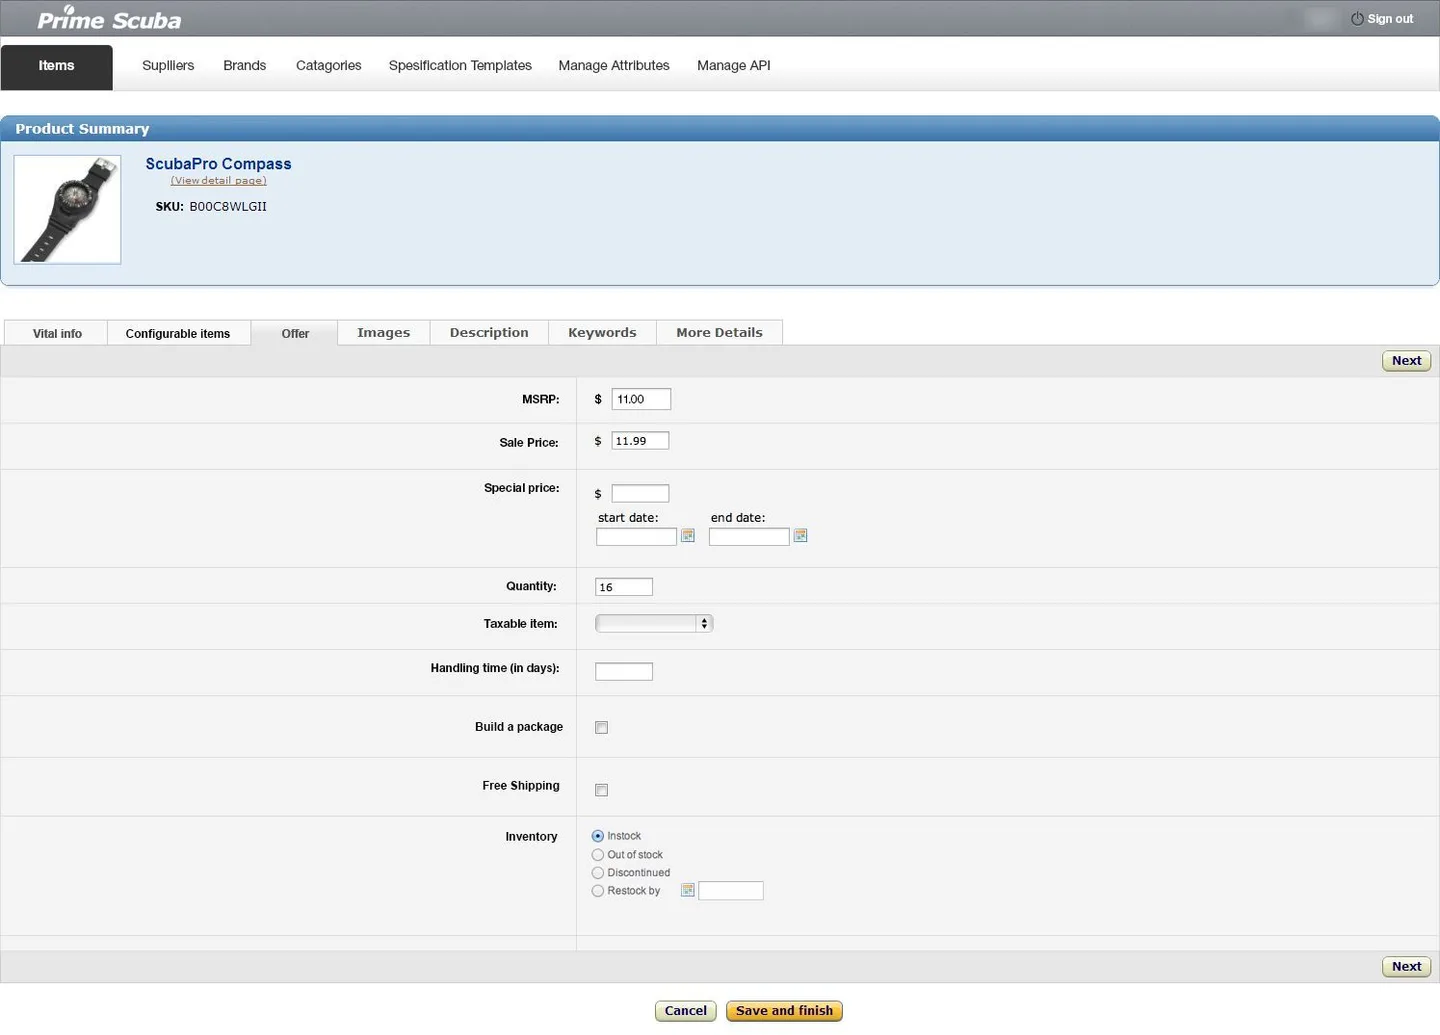Switch to the Vital info tab
This screenshot has height=1035, width=1440.
click(x=57, y=333)
